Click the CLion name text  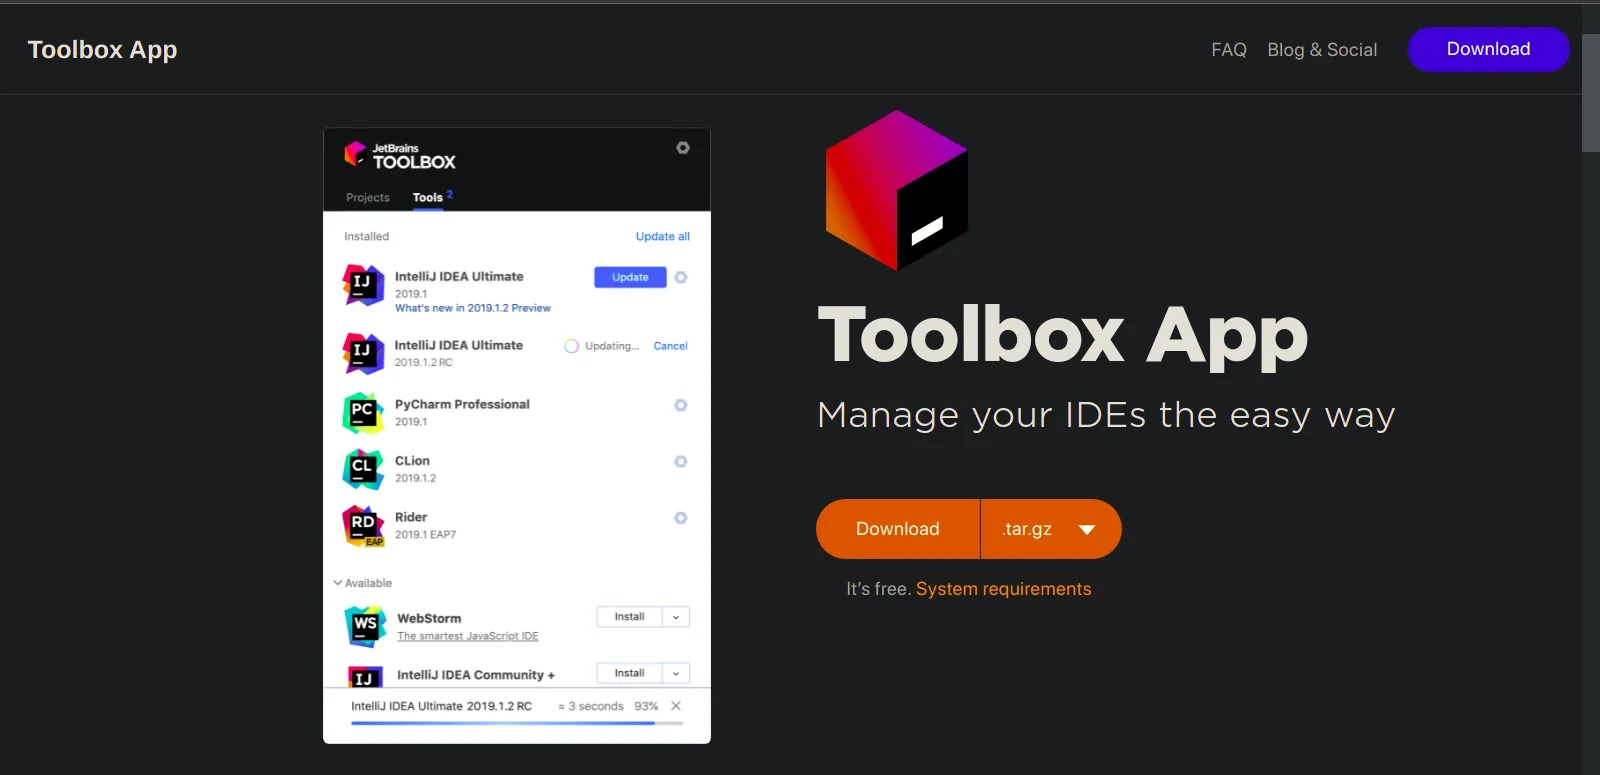point(412,461)
